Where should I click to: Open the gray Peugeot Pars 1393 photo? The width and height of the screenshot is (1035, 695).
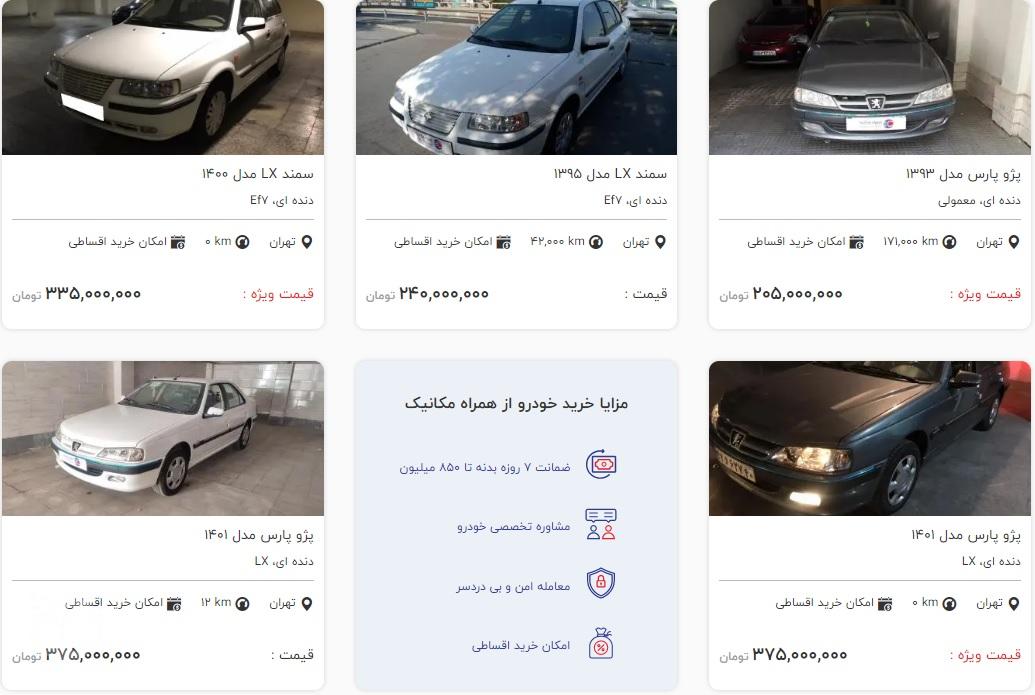869,77
